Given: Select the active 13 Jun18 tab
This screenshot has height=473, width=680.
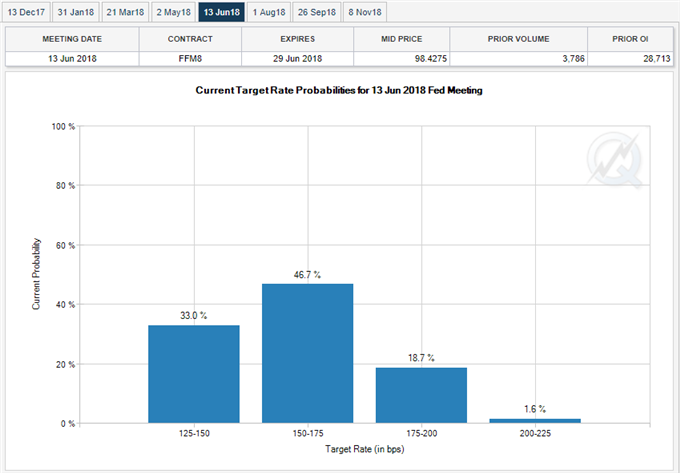Looking at the screenshot, I should click(221, 12).
